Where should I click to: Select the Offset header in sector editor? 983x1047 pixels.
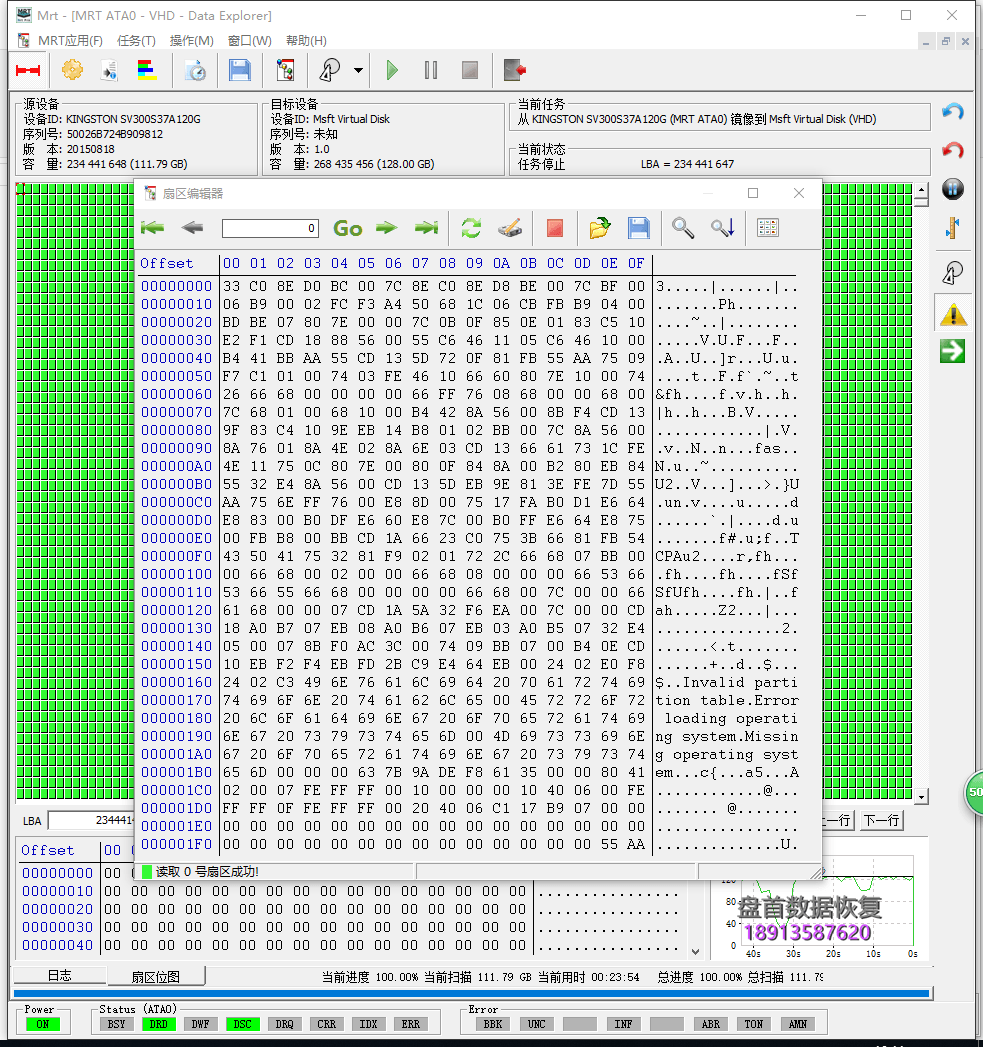[167, 264]
